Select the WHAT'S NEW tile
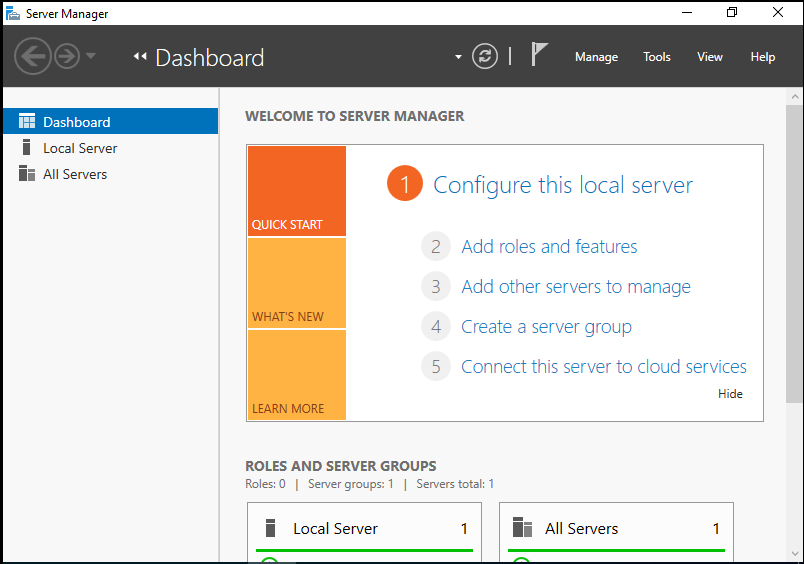Viewport: 804px width, 564px height. click(x=296, y=283)
